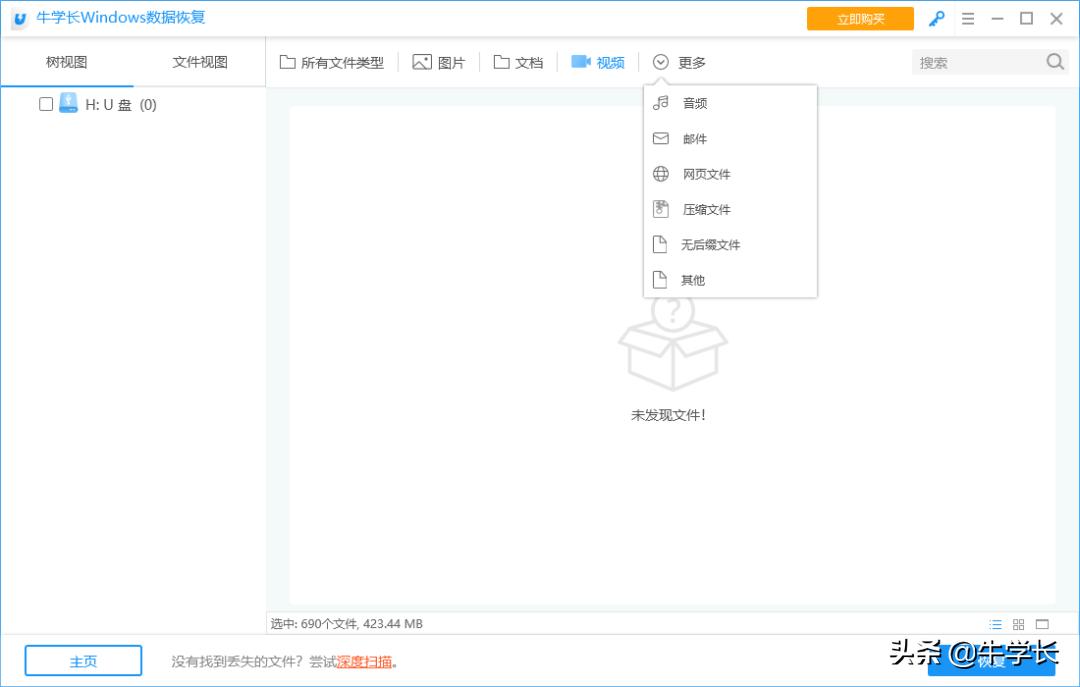The image size is (1080, 687).
Task: Click the 立即购买 purchase button
Action: click(859, 18)
